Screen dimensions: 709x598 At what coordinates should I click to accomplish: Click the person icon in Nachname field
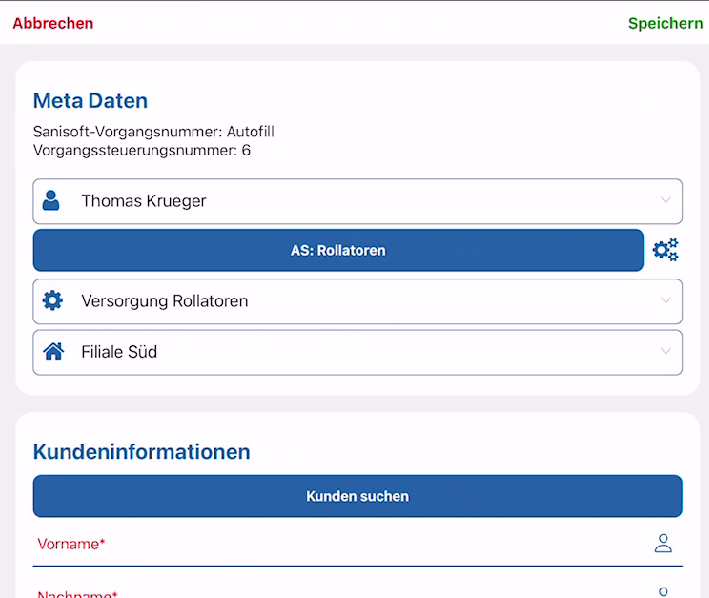663,592
